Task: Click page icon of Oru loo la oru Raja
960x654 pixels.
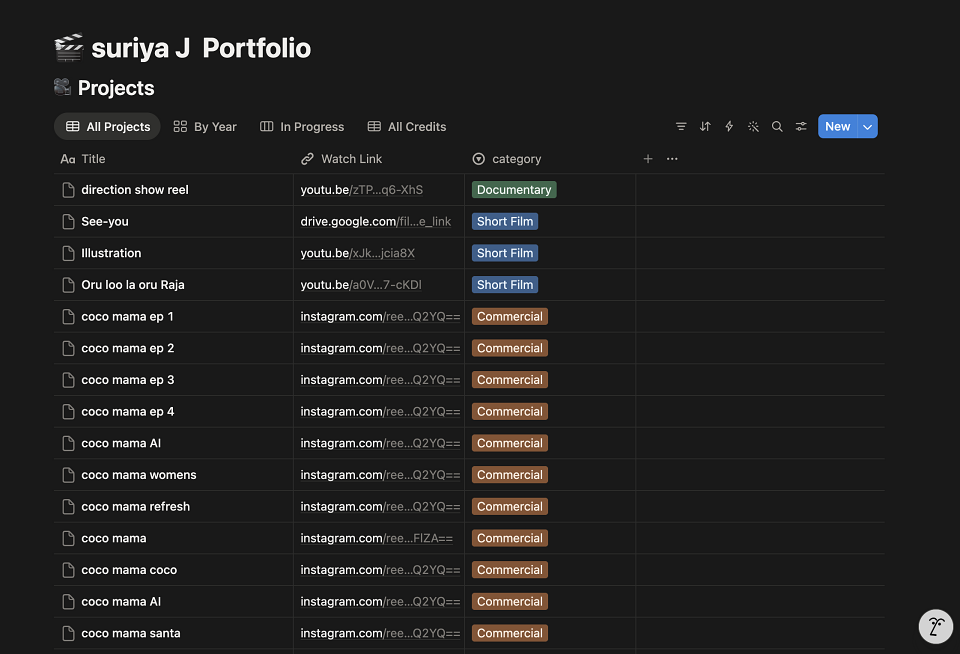Action: point(69,285)
